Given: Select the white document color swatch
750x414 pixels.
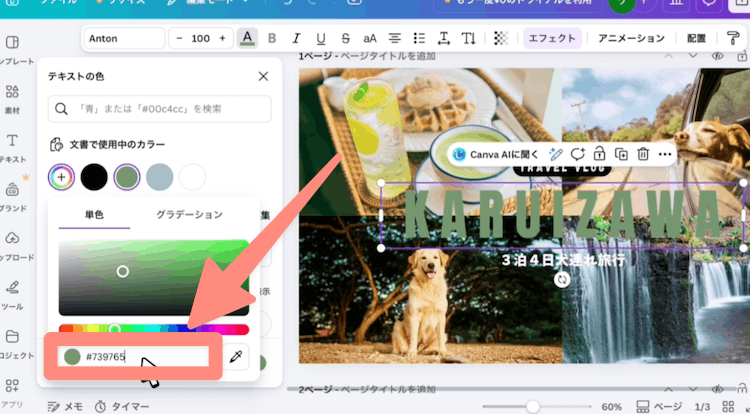Looking at the screenshot, I should coord(192,177).
